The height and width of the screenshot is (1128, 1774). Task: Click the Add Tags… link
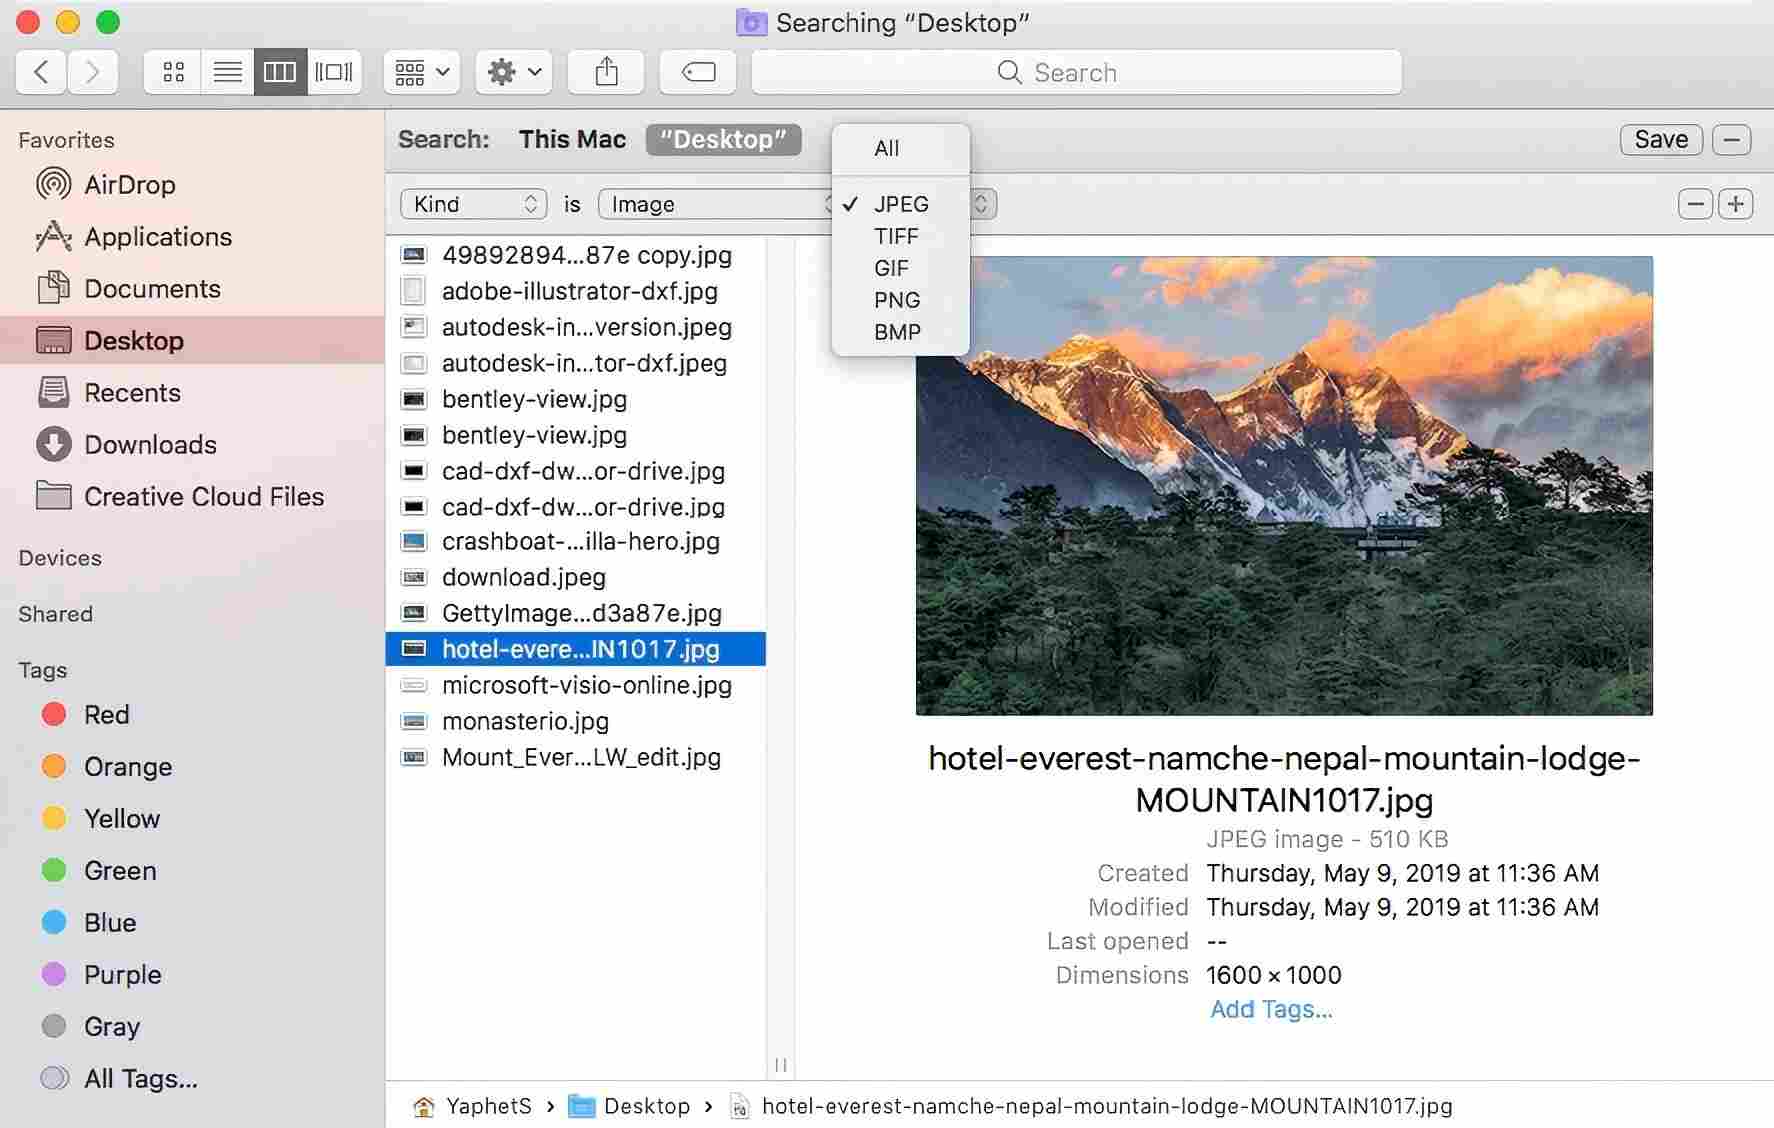tap(1271, 1009)
